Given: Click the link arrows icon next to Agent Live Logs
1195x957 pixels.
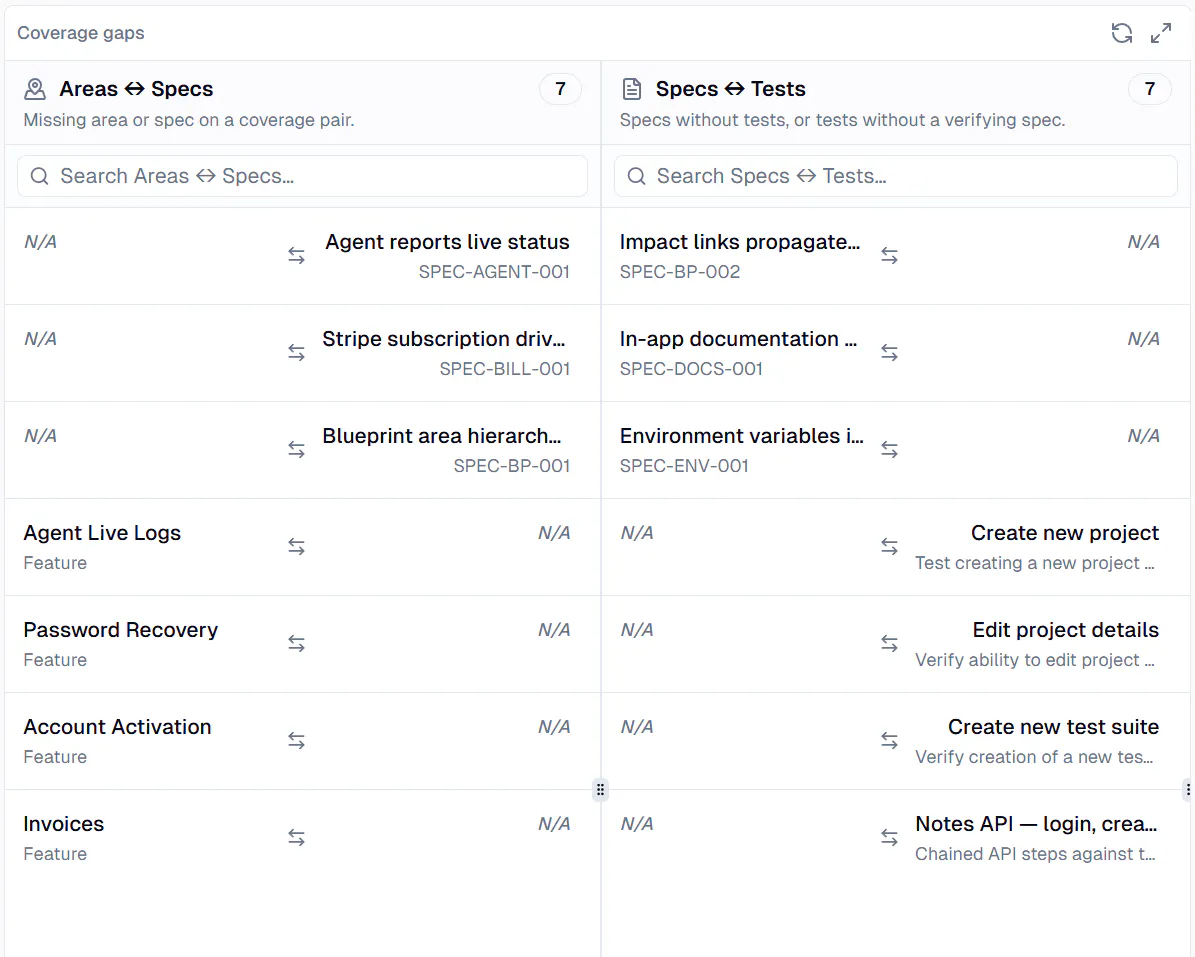Looking at the screenshot, I should [296, 546].
